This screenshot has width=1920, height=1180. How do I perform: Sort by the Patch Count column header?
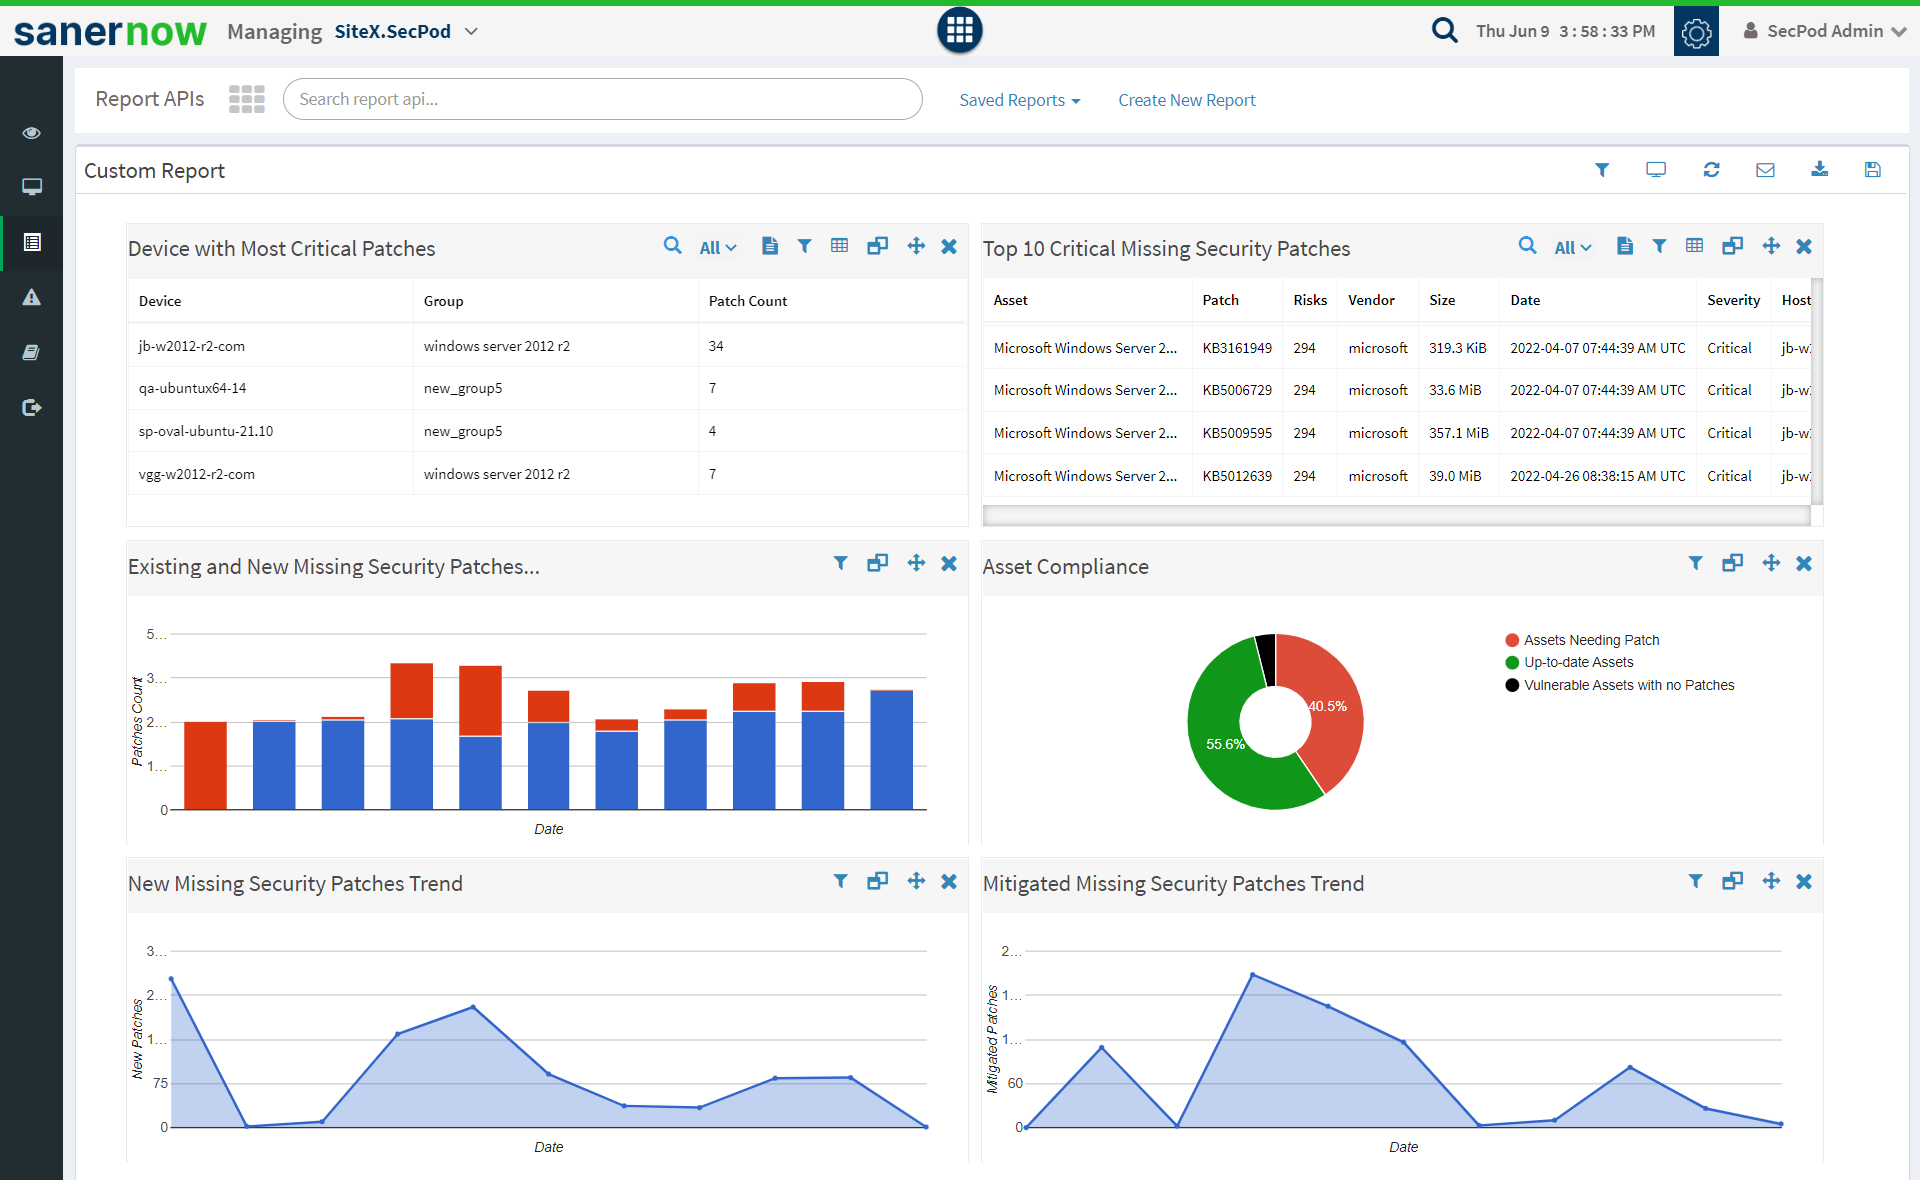tap(747, 301)
